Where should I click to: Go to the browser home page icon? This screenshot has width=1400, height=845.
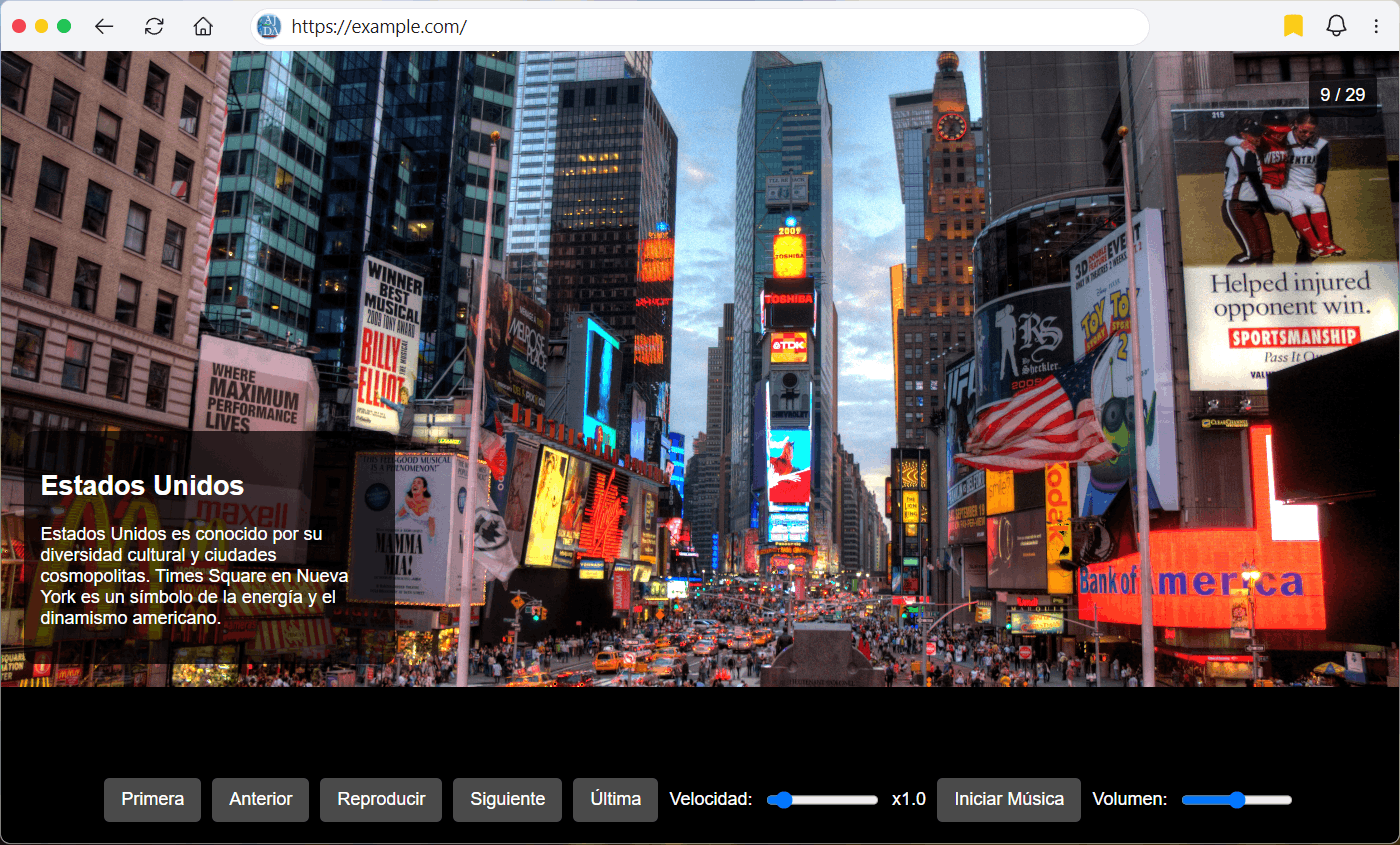(203, 27)
